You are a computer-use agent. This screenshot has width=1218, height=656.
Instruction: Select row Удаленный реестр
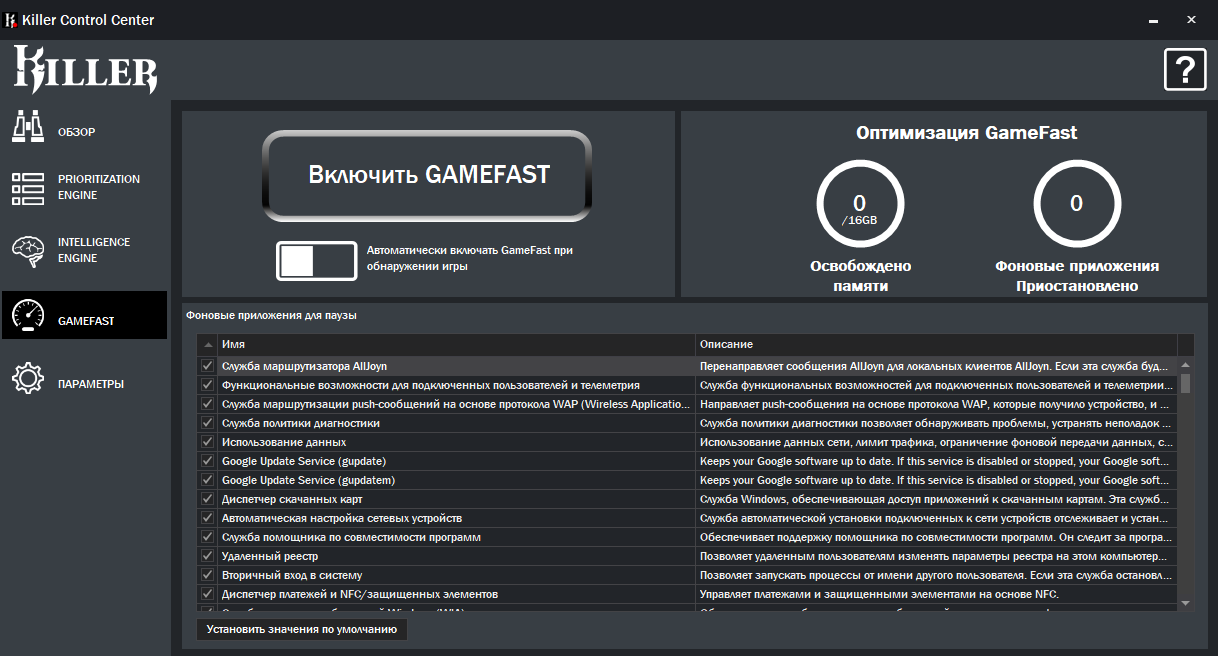coord(688,556)
